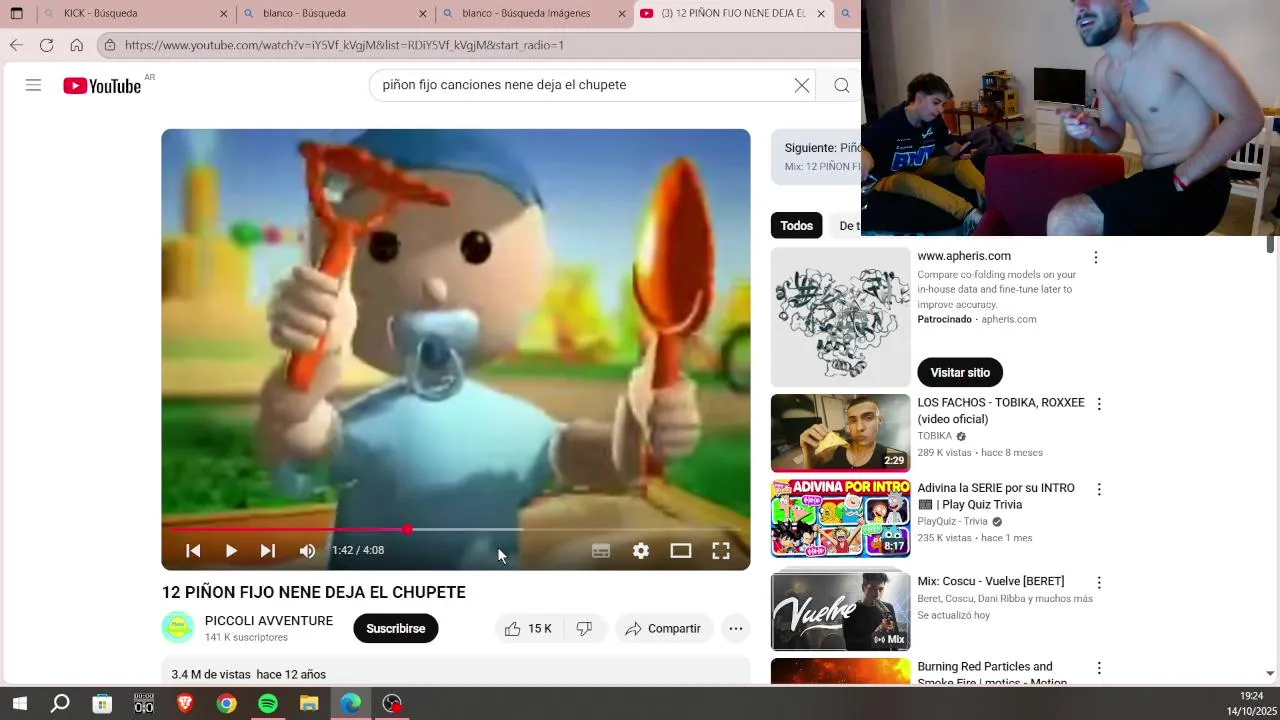Skip to previous video in mix

click(x=193, y=551)
